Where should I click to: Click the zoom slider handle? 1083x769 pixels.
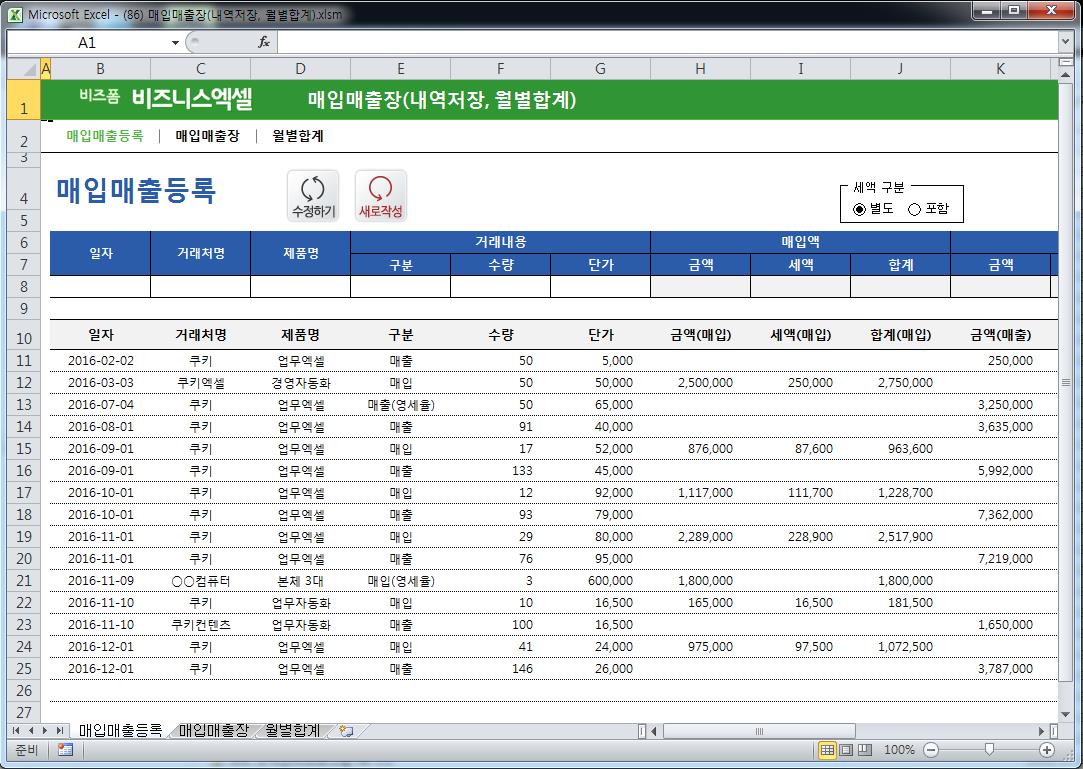989,750
